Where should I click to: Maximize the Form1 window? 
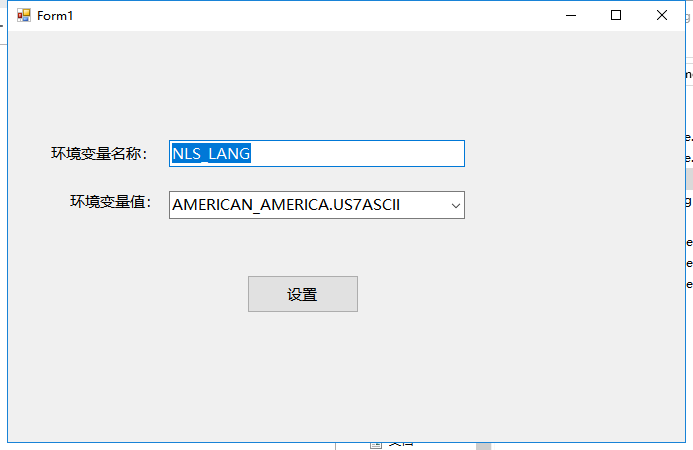click(616, 16)
